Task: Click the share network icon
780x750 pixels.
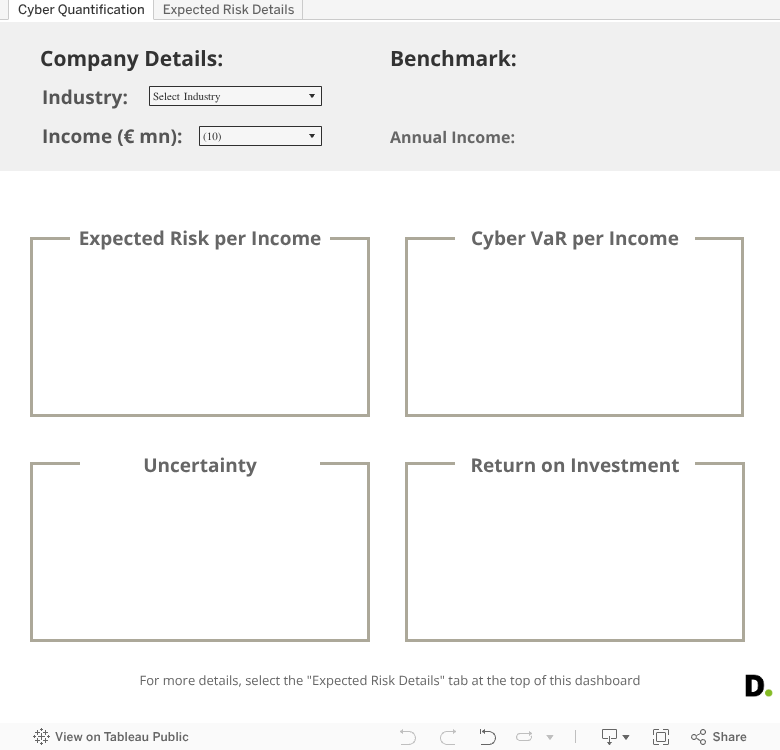Action: coord(698,737)
